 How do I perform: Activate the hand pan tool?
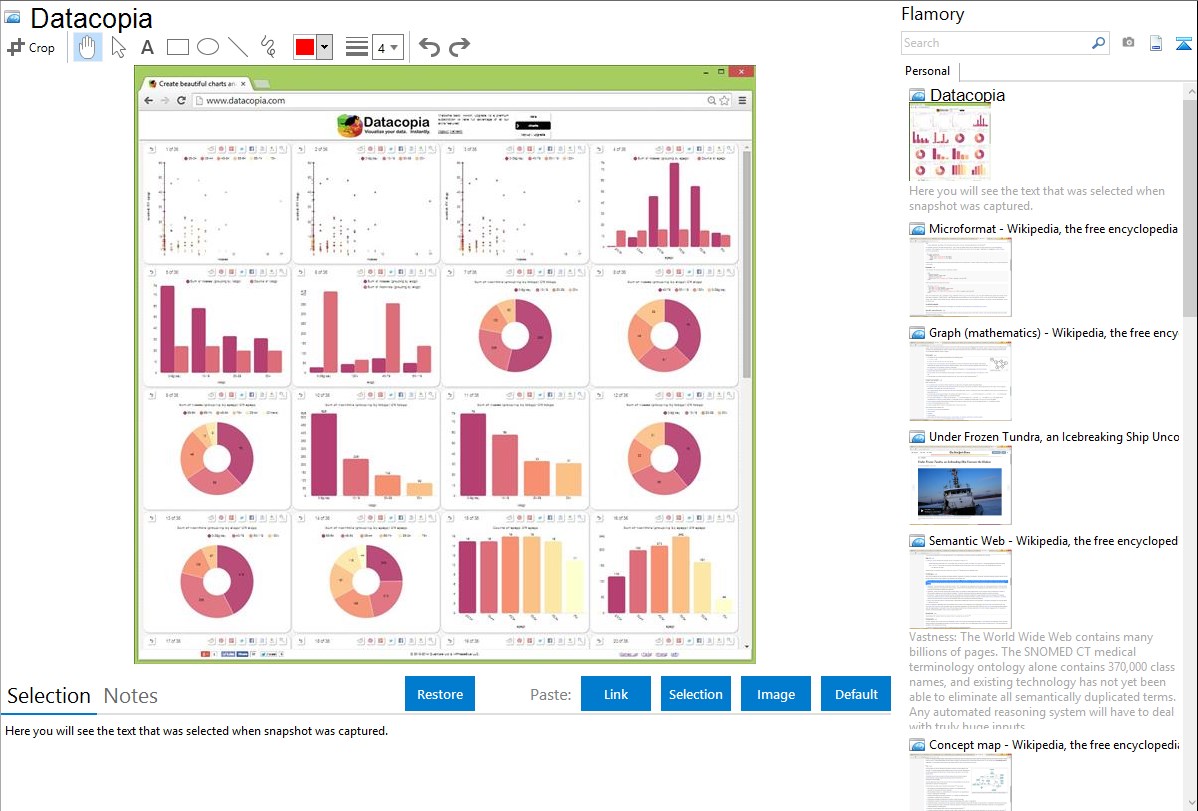(x=87, y=47)
